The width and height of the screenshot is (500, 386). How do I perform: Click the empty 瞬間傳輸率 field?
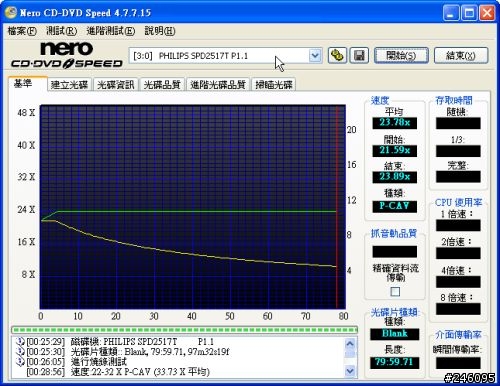(x=458, y=363)
